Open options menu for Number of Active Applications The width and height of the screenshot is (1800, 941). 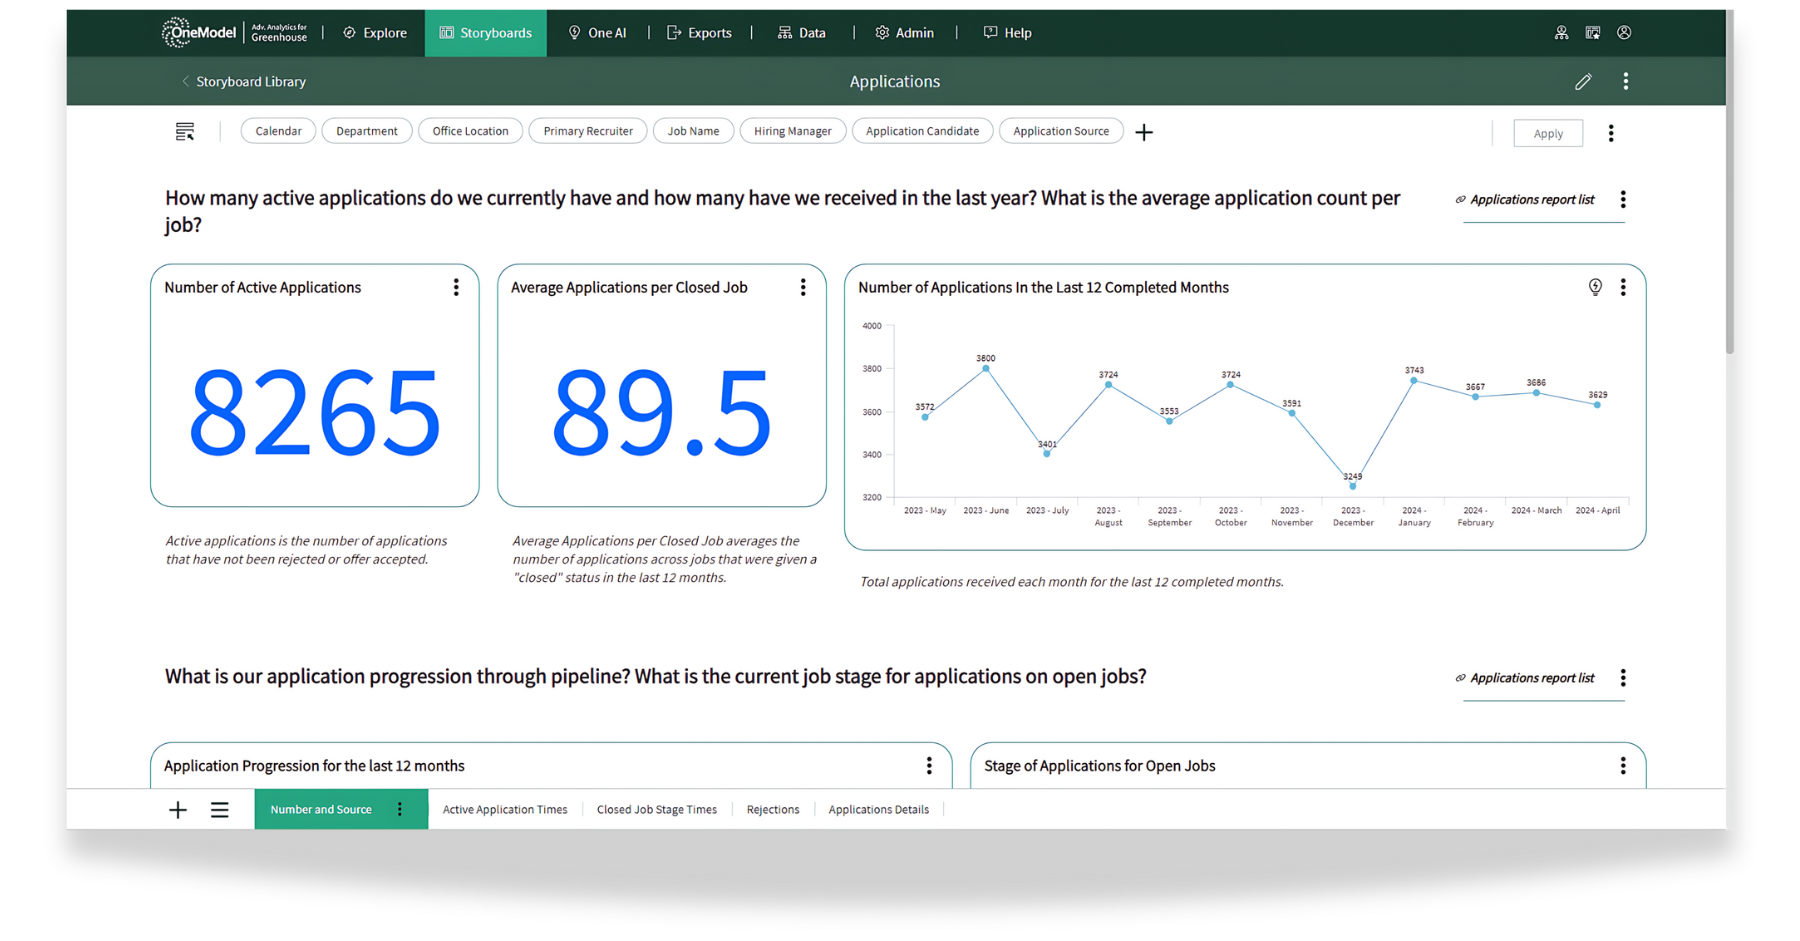click(x=456, y=288)
